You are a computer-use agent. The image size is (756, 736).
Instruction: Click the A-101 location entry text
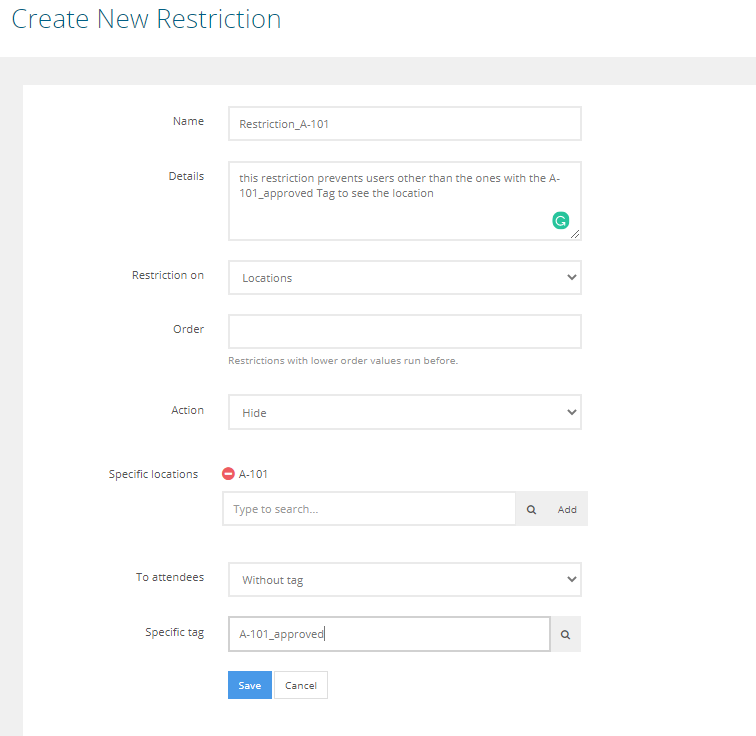point(253,474)
